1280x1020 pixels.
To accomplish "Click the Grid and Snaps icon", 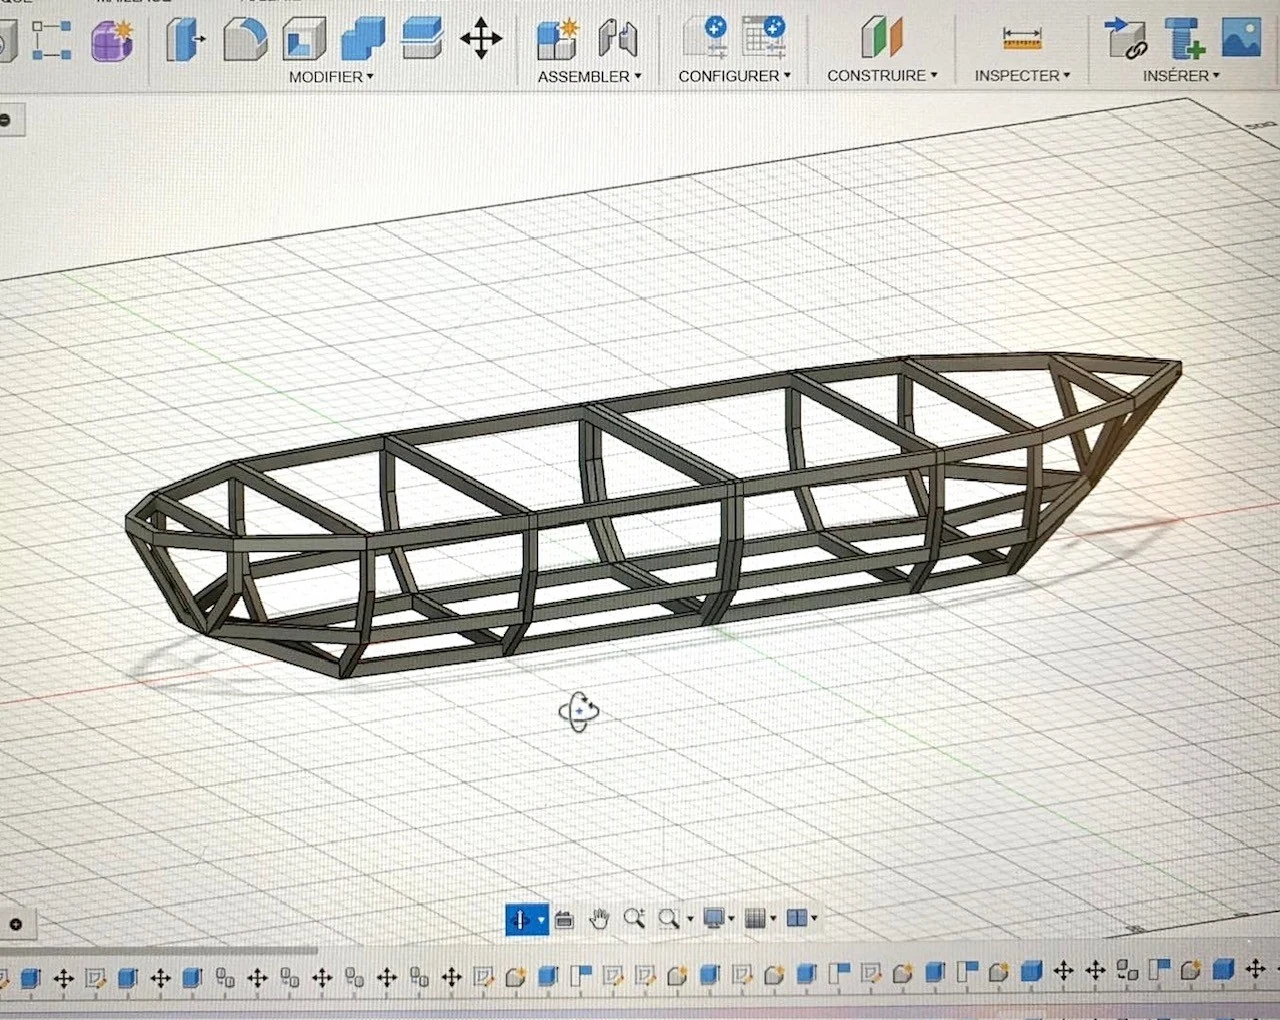I will tap(756, 918).
